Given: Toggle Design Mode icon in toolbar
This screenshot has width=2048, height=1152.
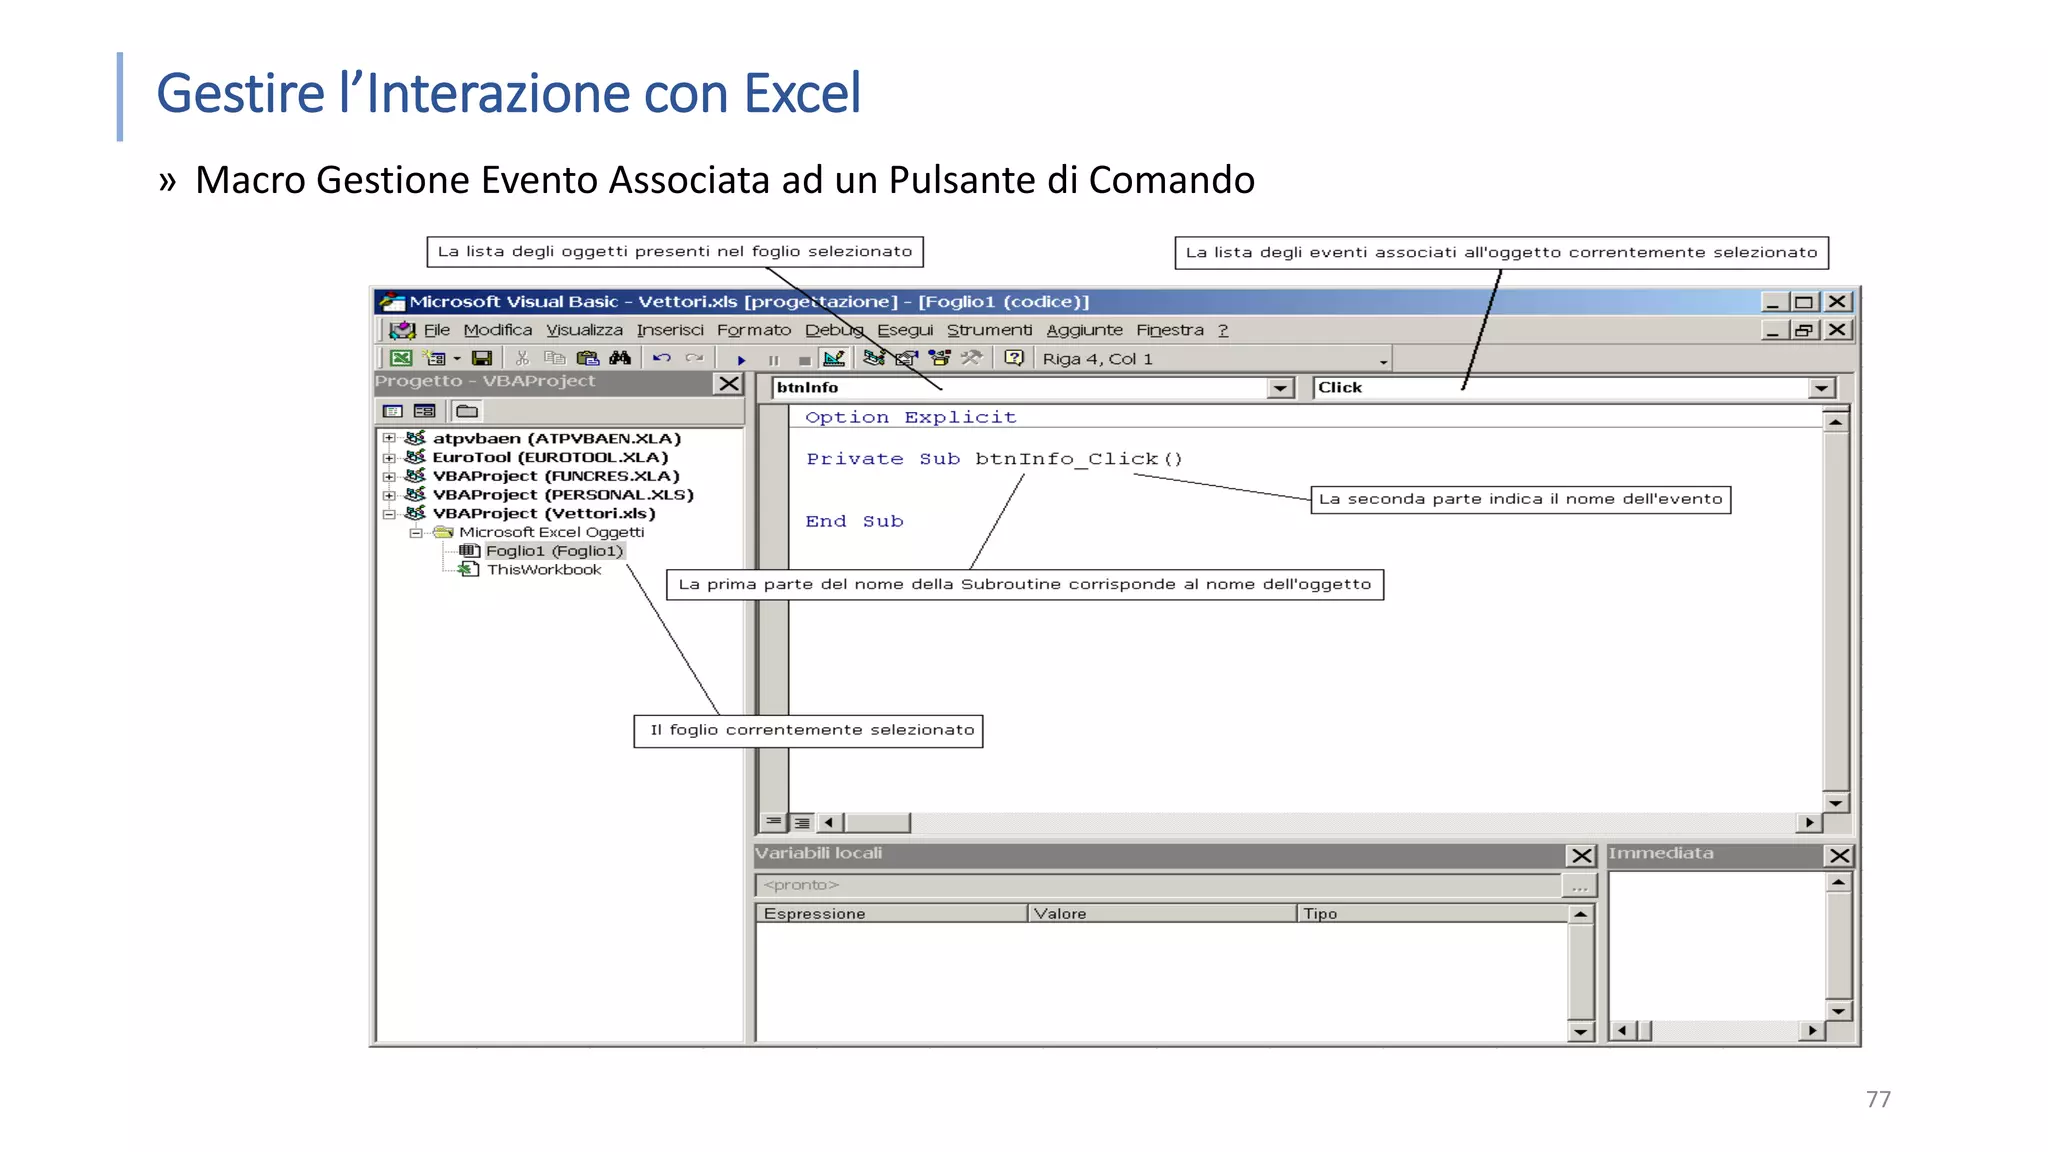Looking at the screenshot, I should 833,358.
